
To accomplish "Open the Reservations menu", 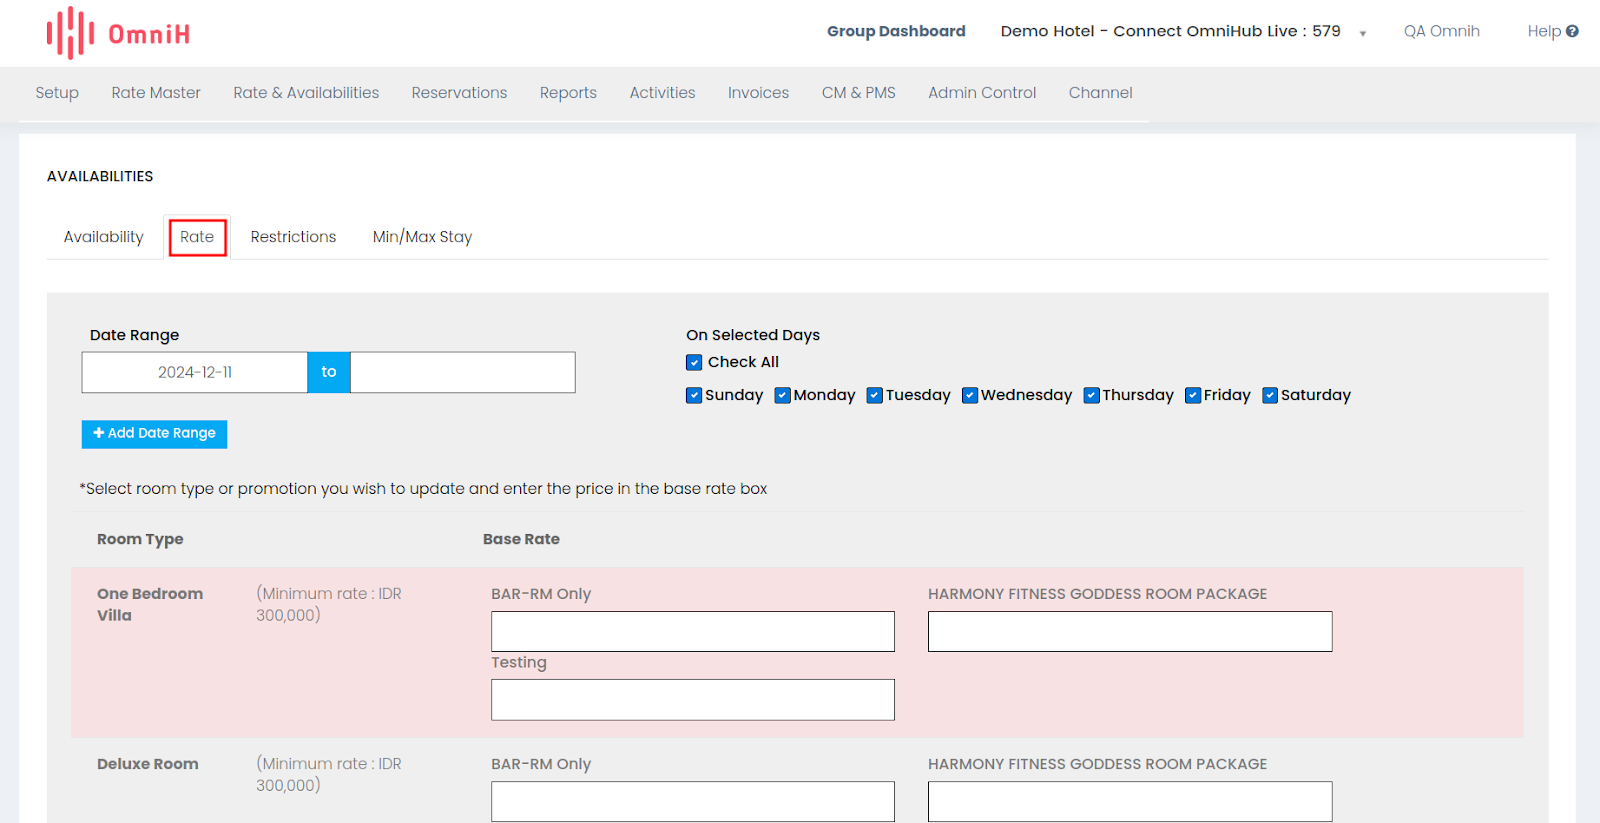I will click(459, 92).
